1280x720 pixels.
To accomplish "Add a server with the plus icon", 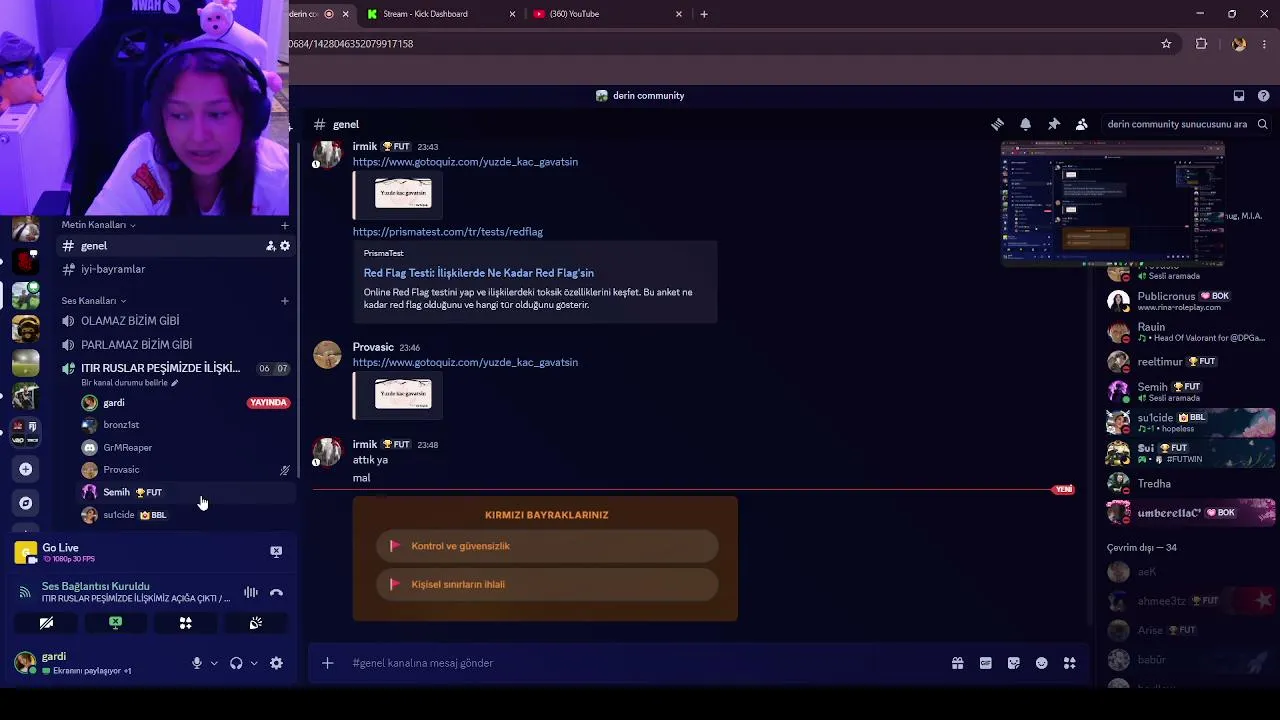I will coord(26,469).
